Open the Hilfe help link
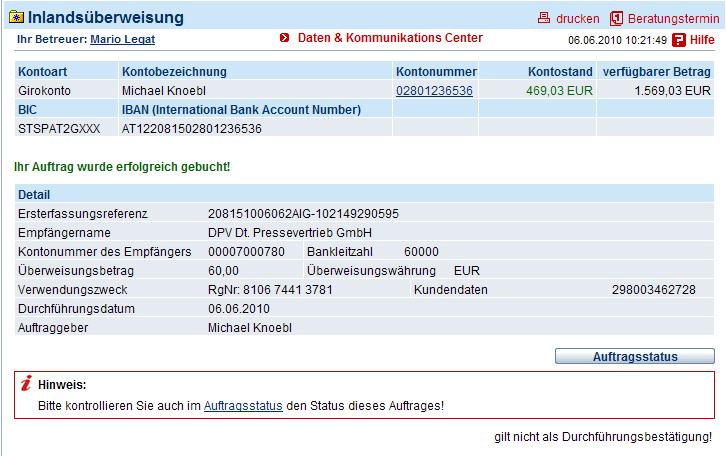 (702, 40)
